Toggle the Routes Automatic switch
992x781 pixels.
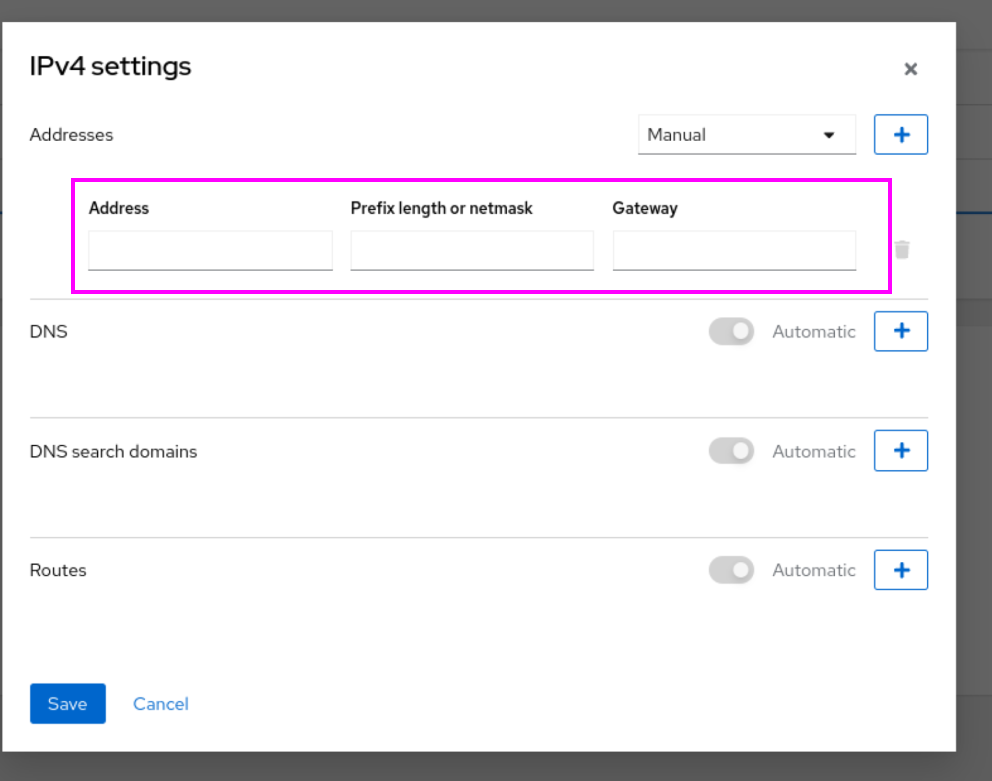pos(731,570)
